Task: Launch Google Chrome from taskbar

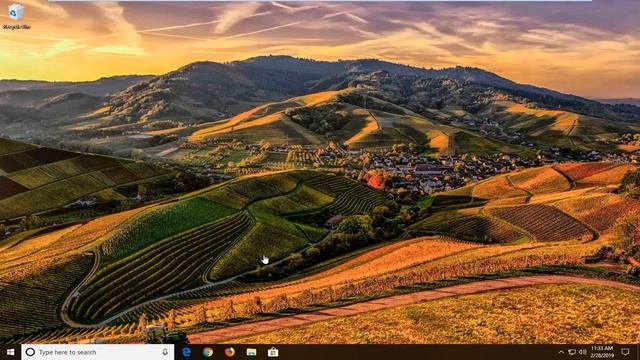Action: [208, 352]
